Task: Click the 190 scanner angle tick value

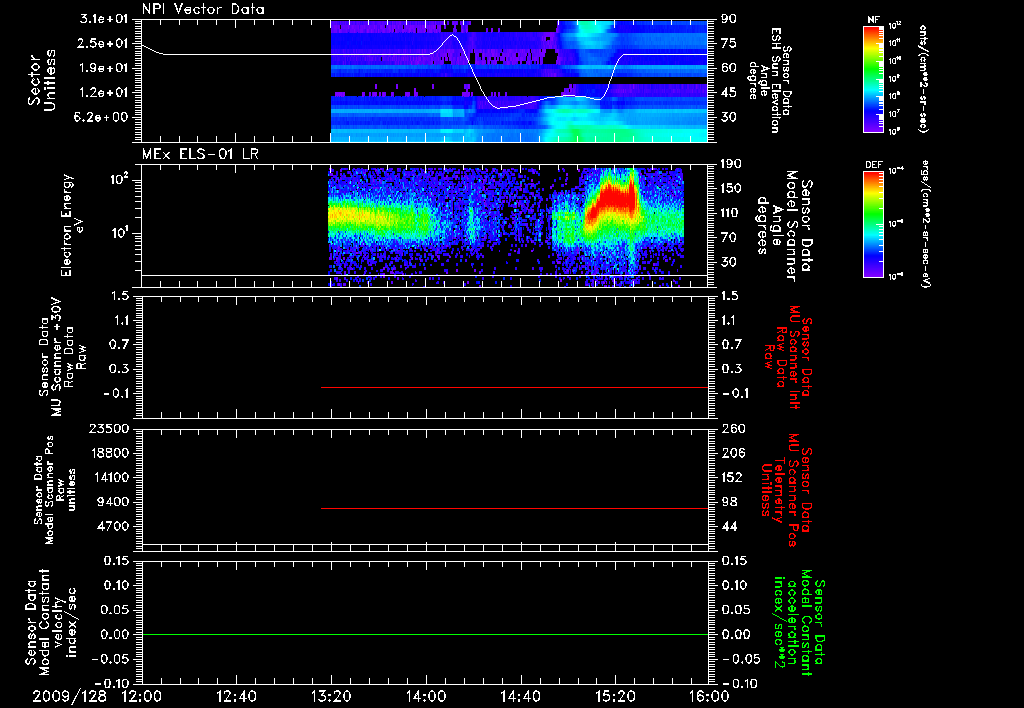Action: [731, 164]
